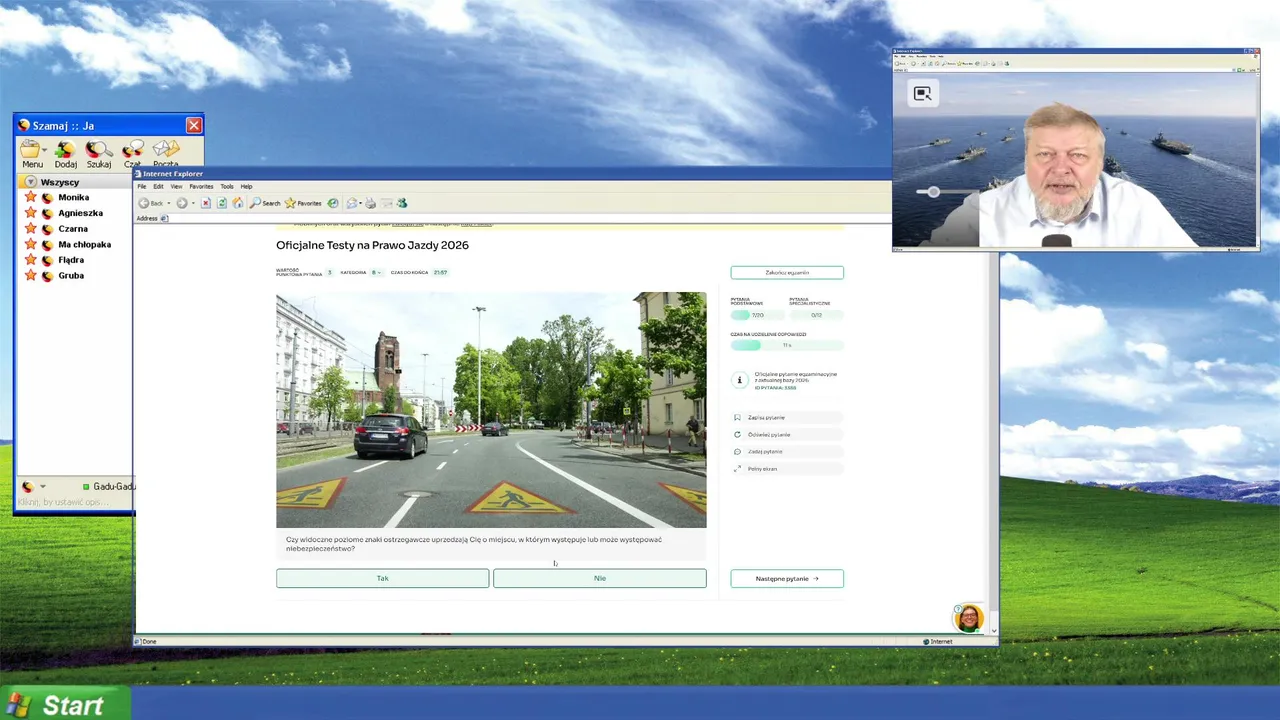The height and width of the screenshot is (720, 1280).
Task: Click the road crossing question image
Action: 491,410
